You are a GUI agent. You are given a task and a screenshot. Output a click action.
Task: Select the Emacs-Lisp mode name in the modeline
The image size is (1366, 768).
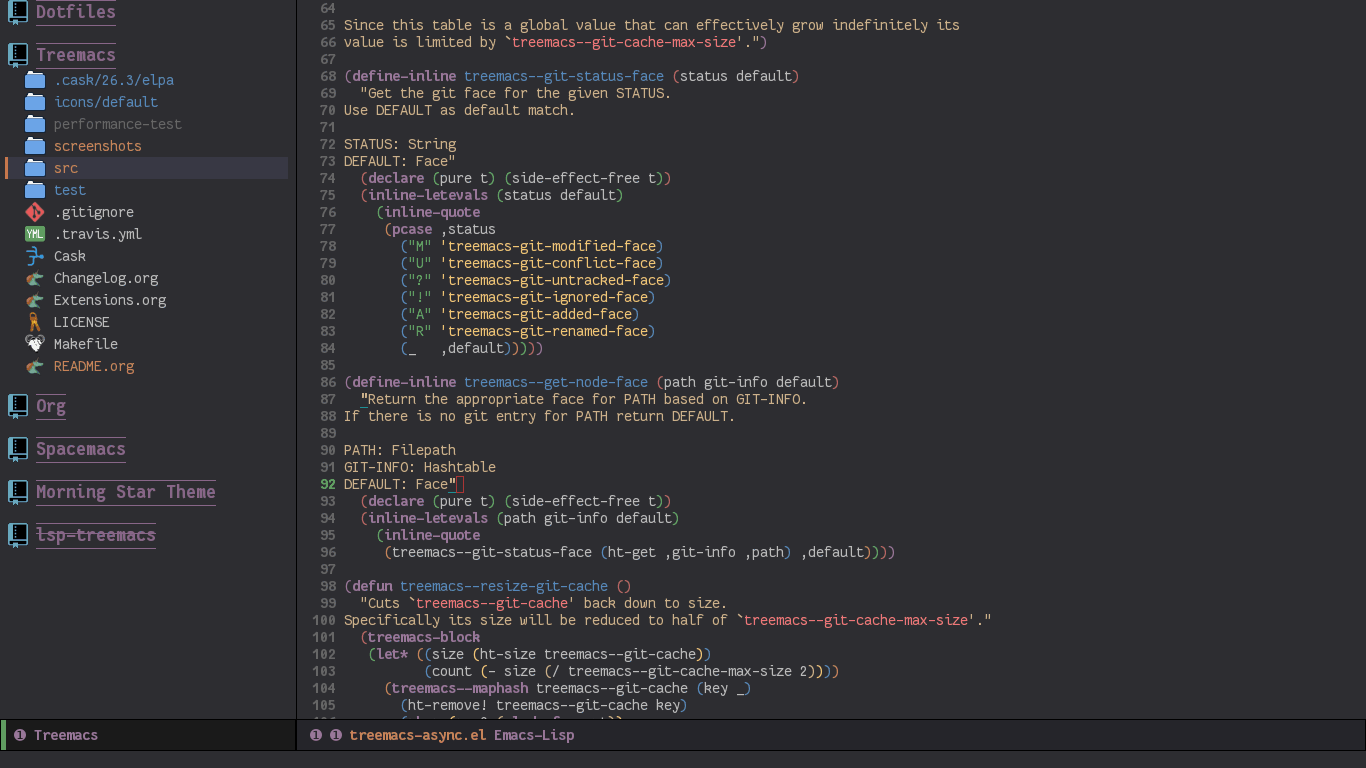click(x=534, y=735)
